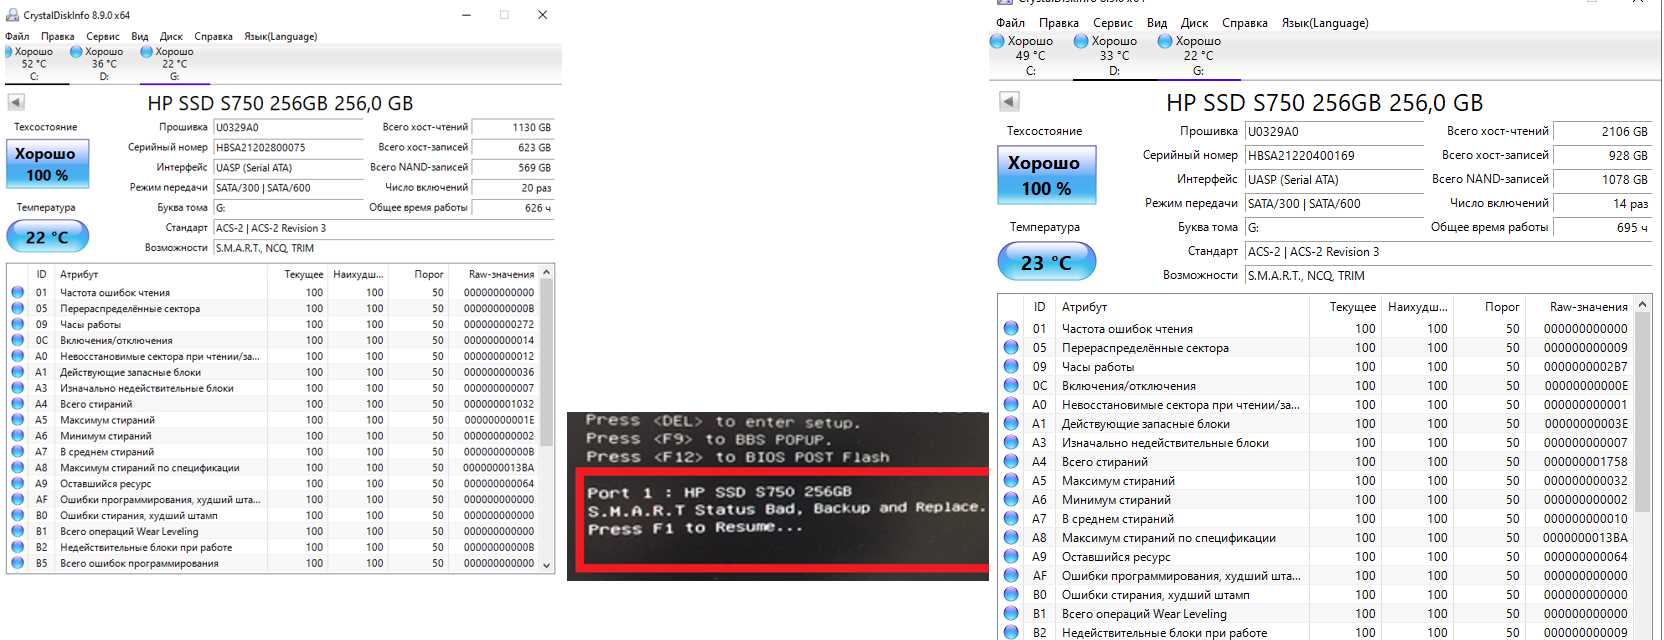Select row 'Частота ошибок чтения' in right window
This screenshot has width=1664, height=640.
click(x=1317, y=328)
